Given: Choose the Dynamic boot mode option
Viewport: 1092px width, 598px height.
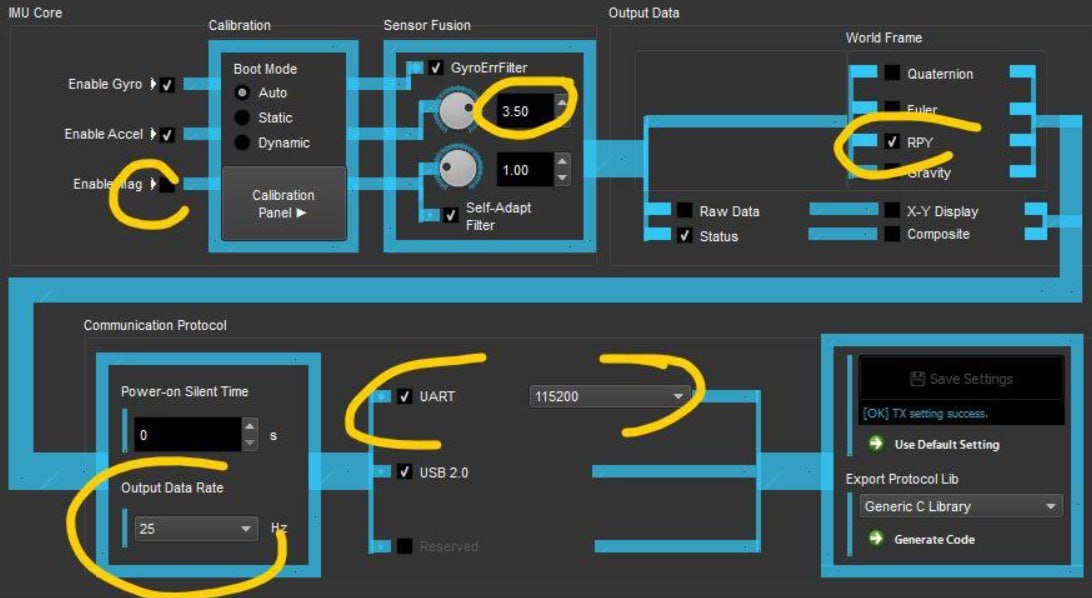Looking at the screenshot, I should coord(242,143).
